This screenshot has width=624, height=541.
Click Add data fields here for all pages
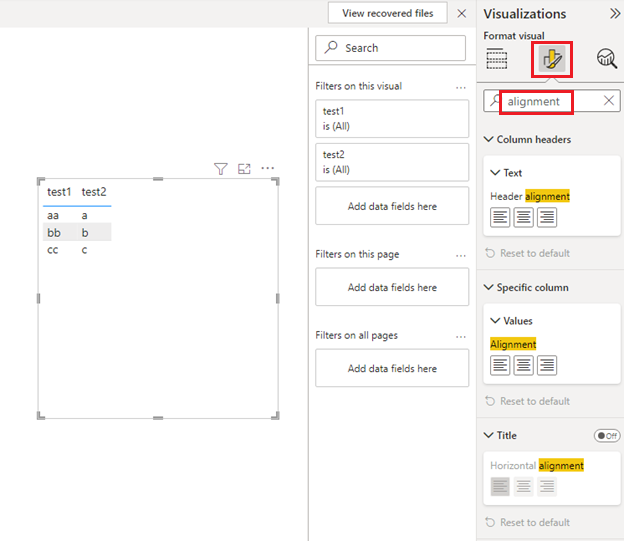(x=392, y=369)
